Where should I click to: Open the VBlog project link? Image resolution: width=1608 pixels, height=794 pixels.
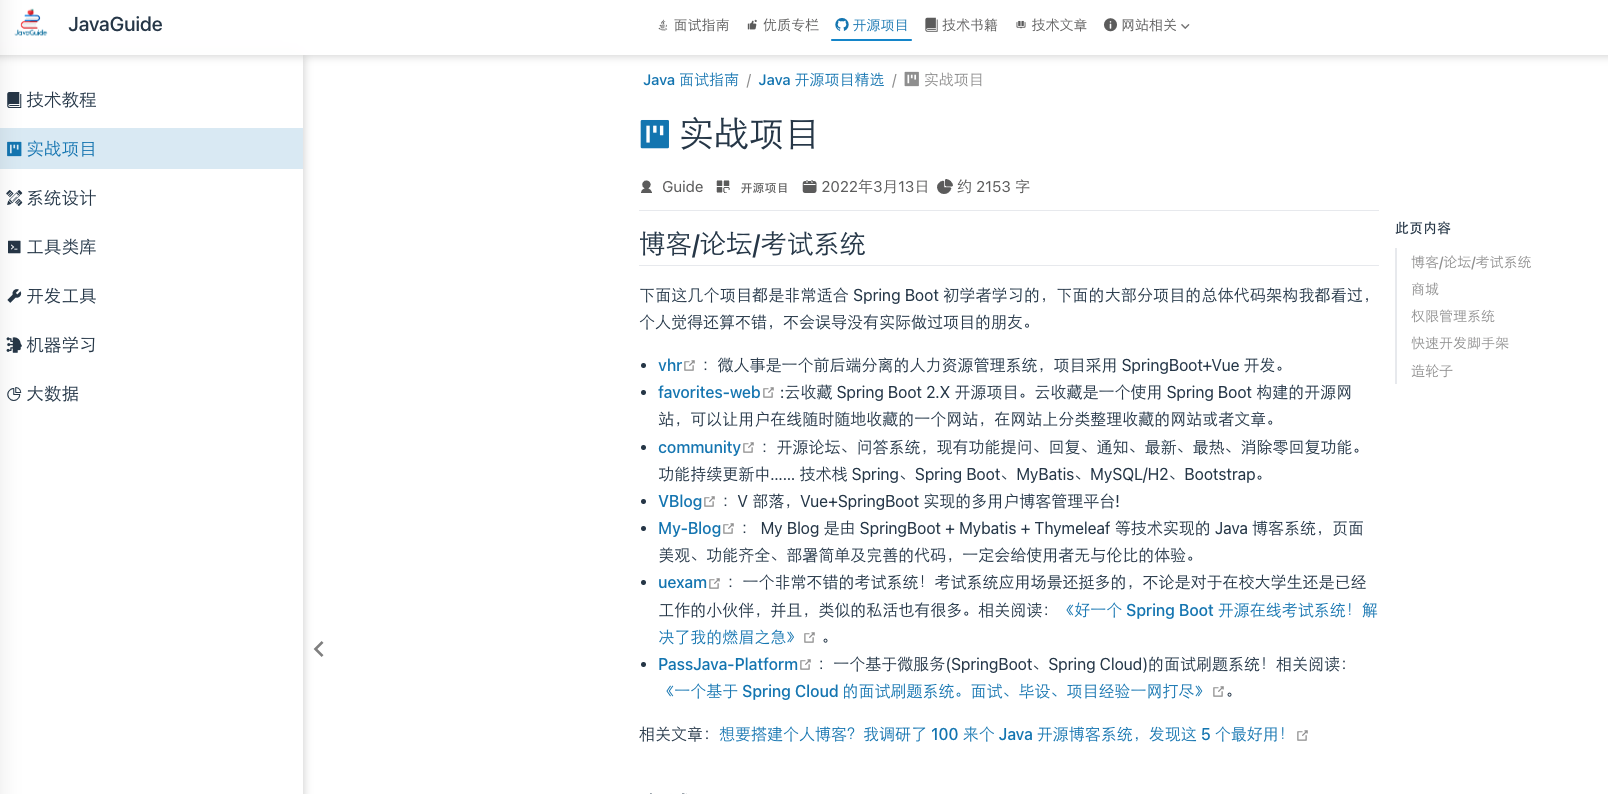click(x=687, y=501)
